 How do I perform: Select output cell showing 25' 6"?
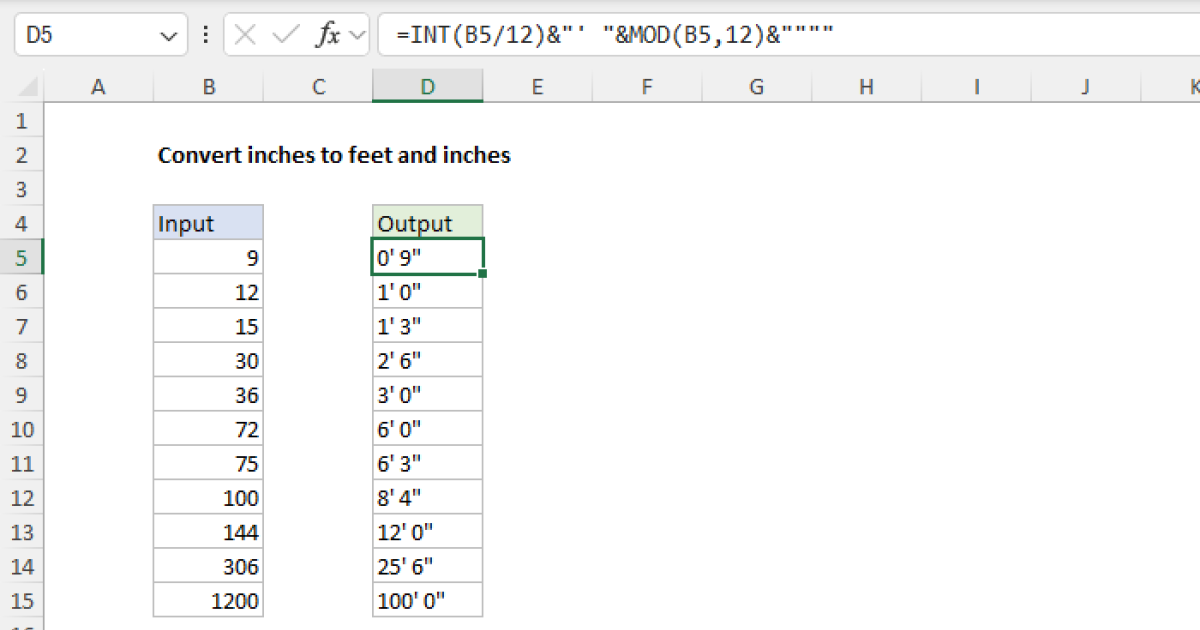coord(428,566)
